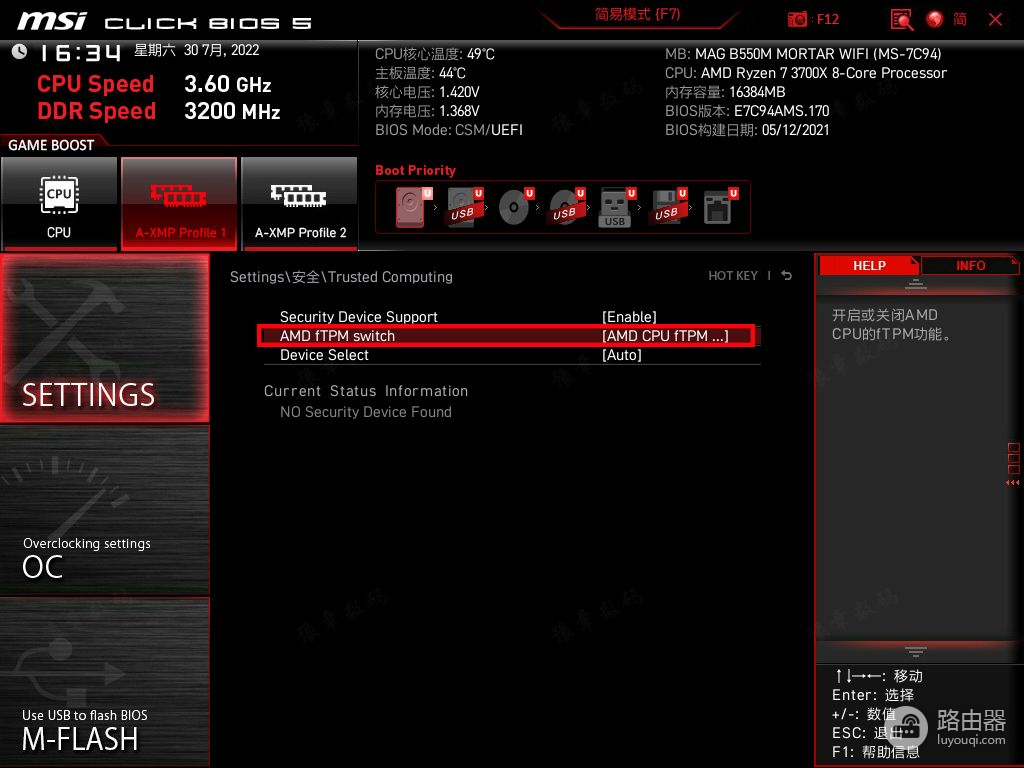The height and width of the screenshot is (768, 1024).
Task: Select the network boot device icon
Action: pos(718,208)
